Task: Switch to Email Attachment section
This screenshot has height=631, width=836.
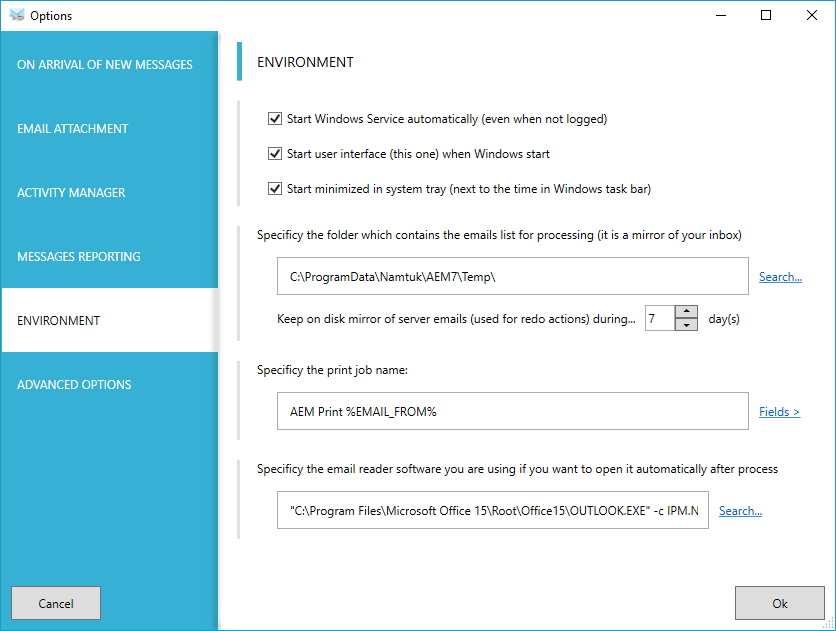Action: pyautogui.click(x=109, y=128)
